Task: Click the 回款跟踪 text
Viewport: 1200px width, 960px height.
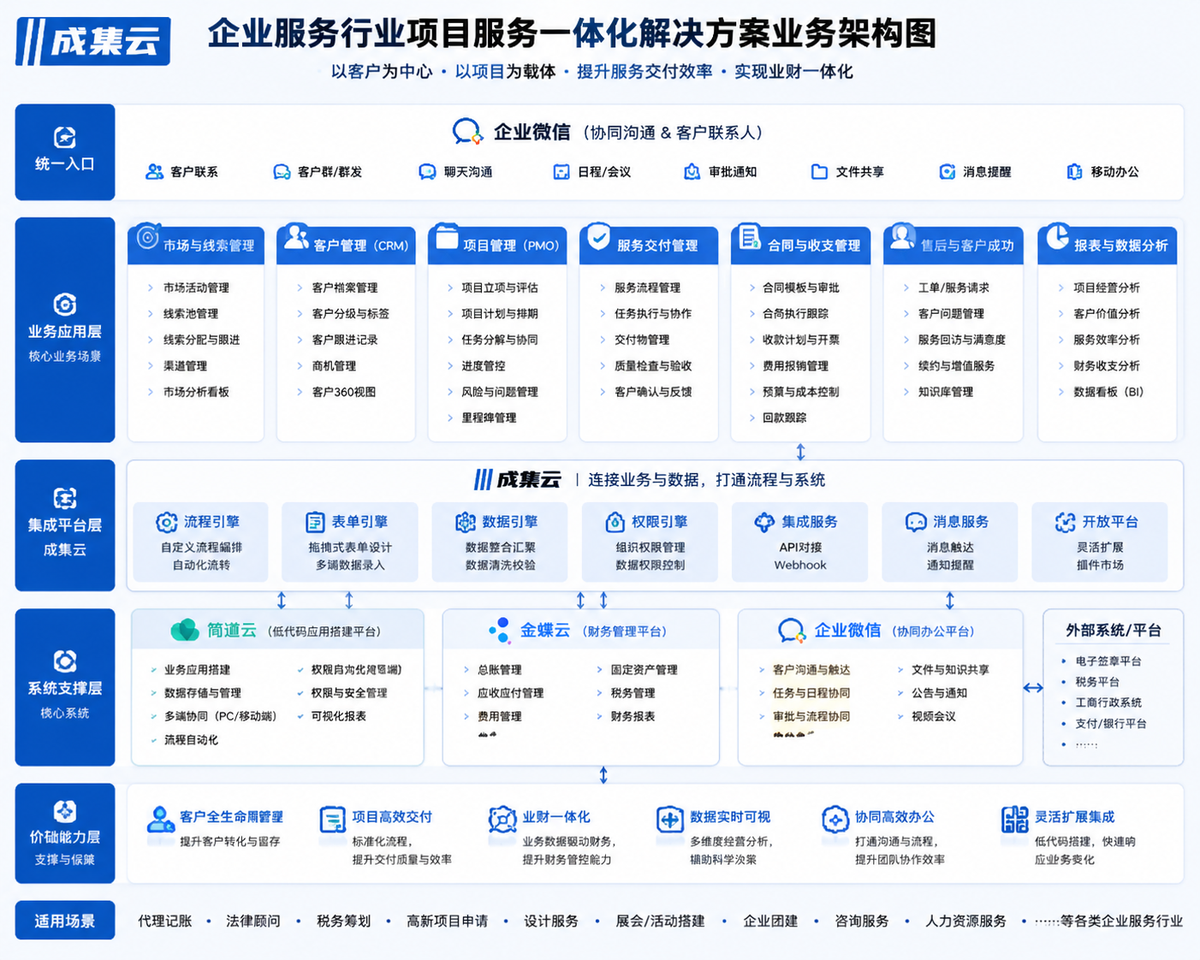Action: coord(785,418)
